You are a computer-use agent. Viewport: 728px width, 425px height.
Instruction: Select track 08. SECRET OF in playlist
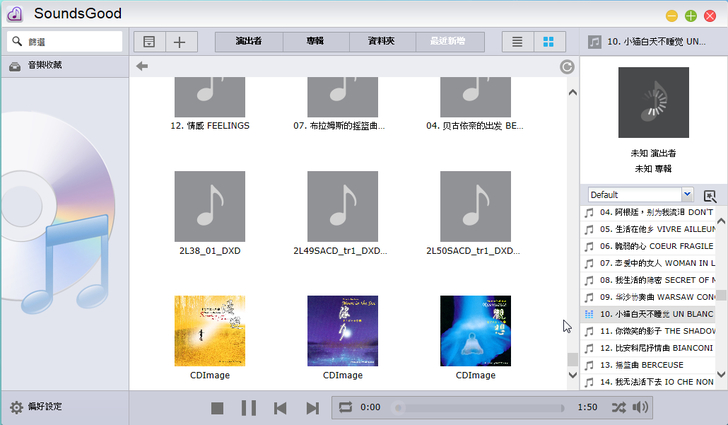point(648,280)
